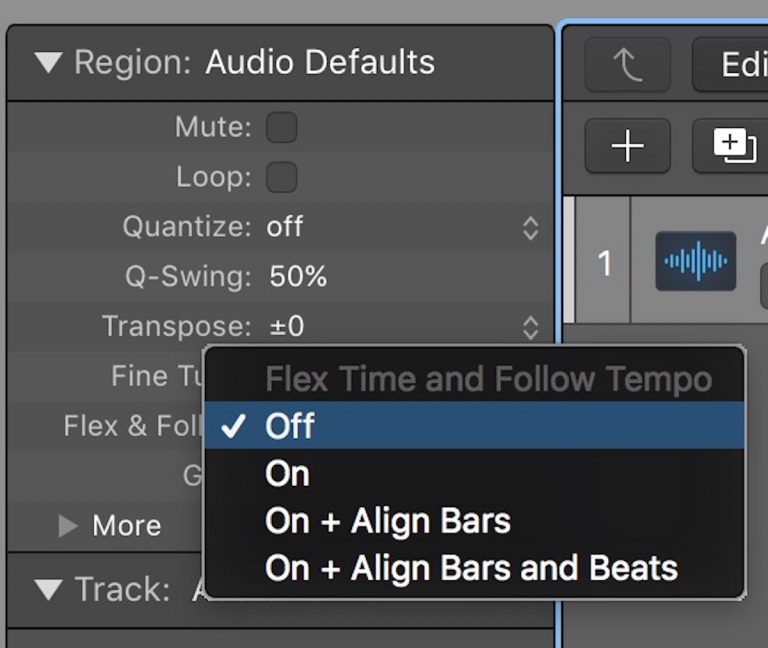
Task: Collapse the Region inspector triangle
Action: tap(47, 63)
